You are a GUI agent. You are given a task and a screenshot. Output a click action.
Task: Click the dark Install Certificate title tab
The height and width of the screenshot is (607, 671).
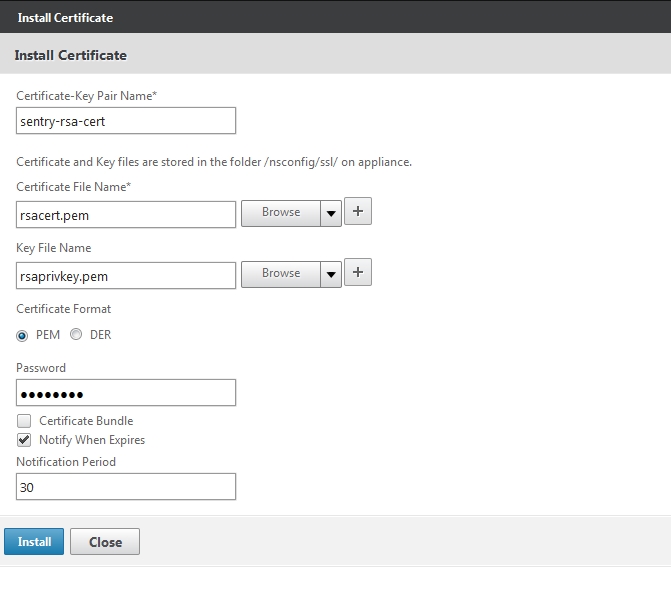pos(65,17)
